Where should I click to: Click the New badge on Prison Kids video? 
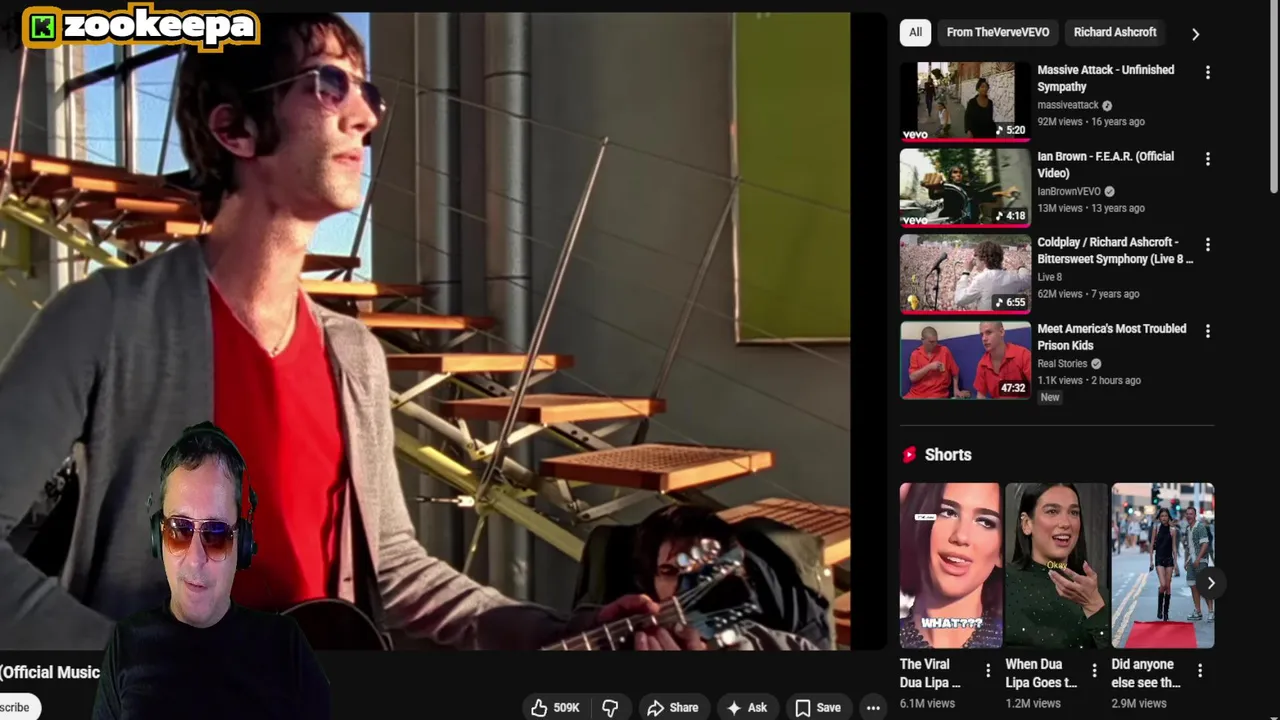point(1050,397)
